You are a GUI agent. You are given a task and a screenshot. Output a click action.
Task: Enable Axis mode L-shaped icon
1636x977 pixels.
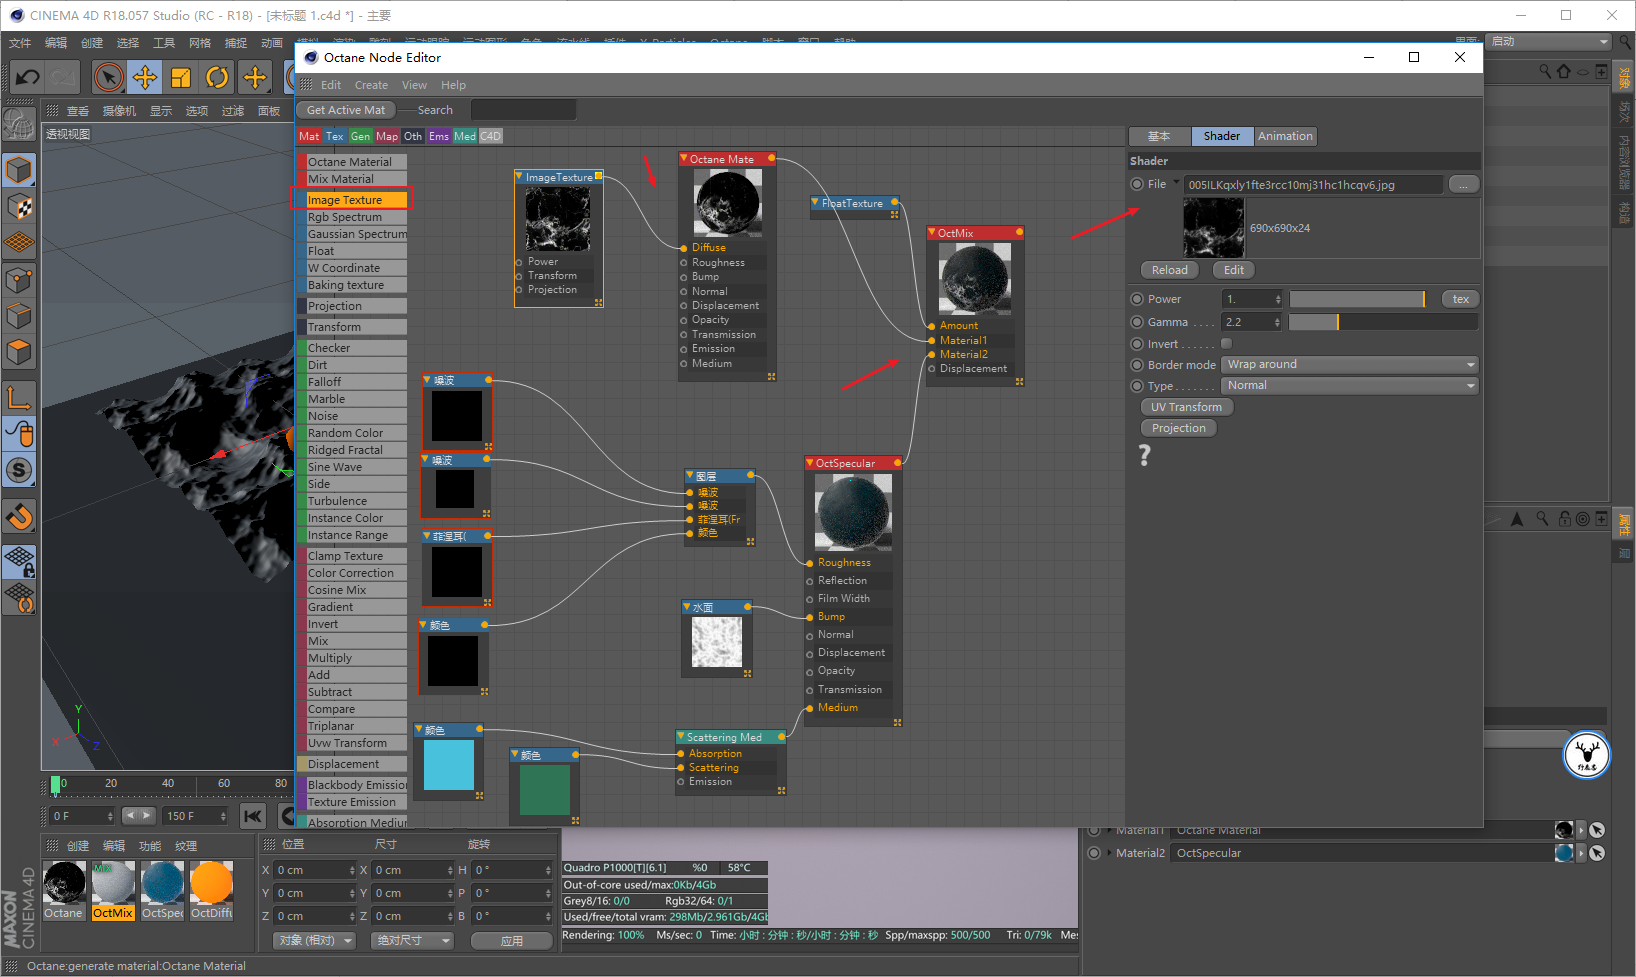pos(19,397)
